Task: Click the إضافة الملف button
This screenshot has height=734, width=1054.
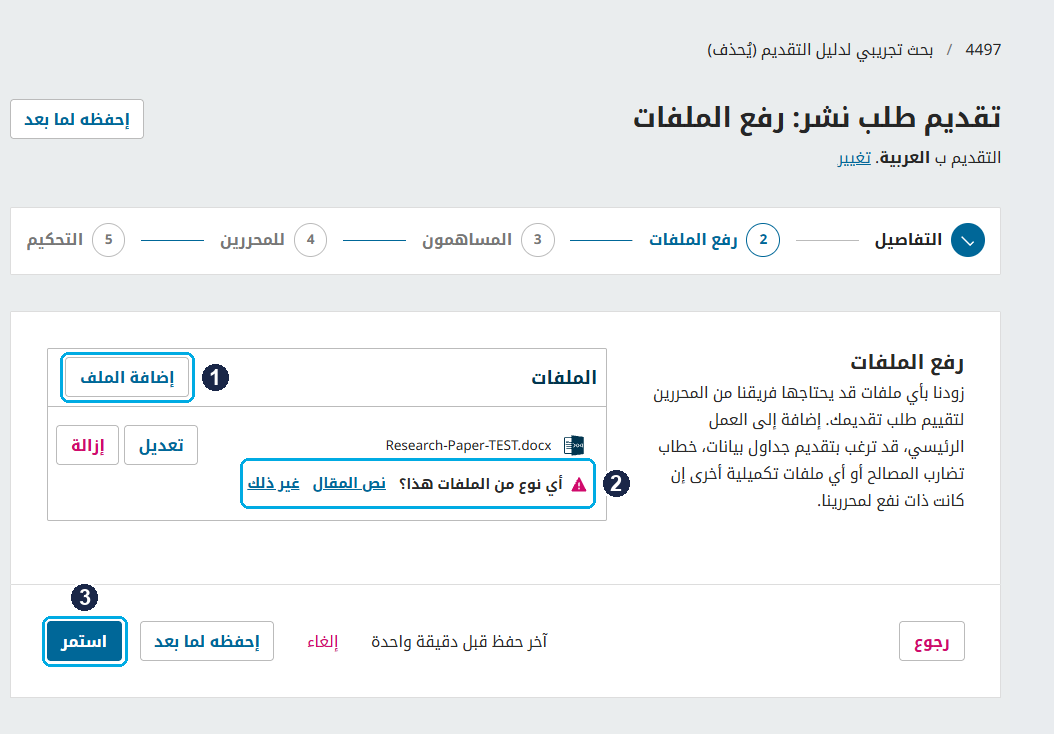Action: point(127,378)
